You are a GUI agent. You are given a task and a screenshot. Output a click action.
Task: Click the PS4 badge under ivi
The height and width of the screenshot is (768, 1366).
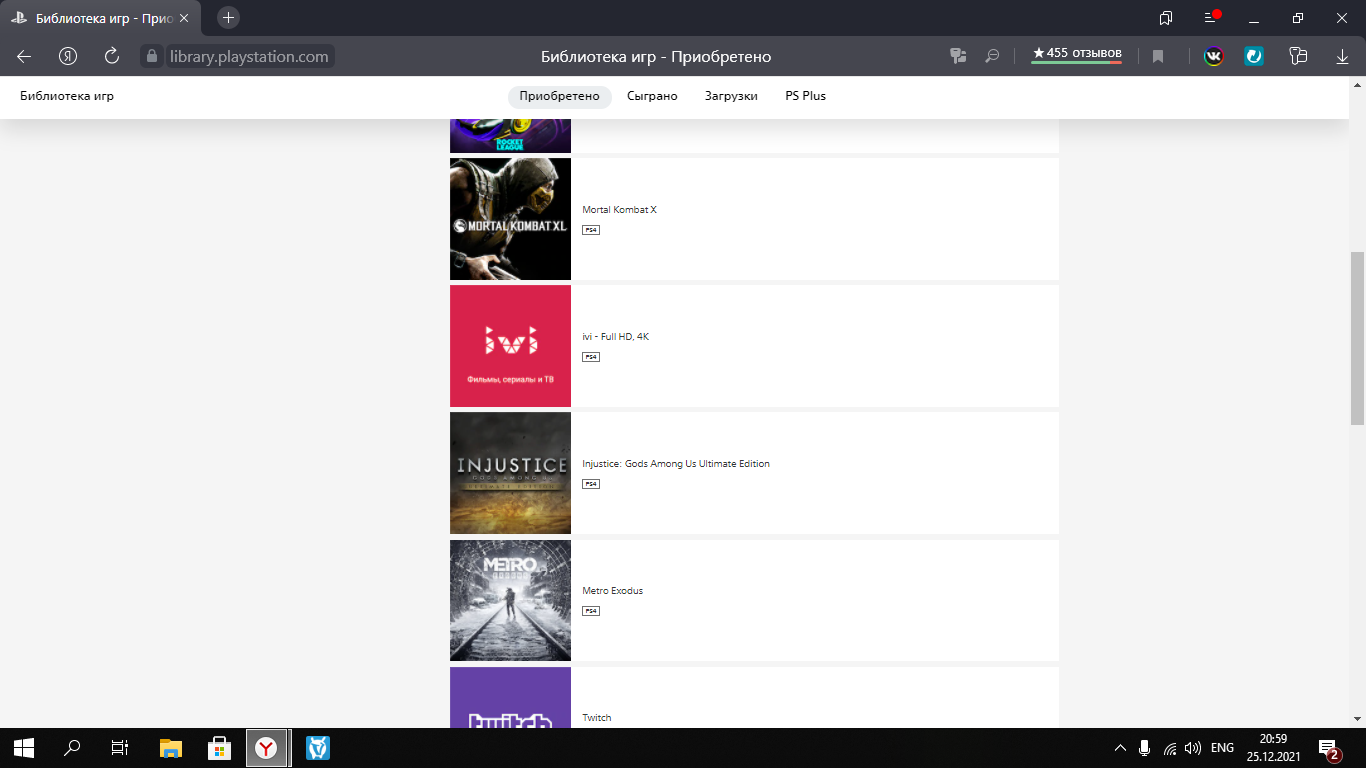[x=591, y=357]
